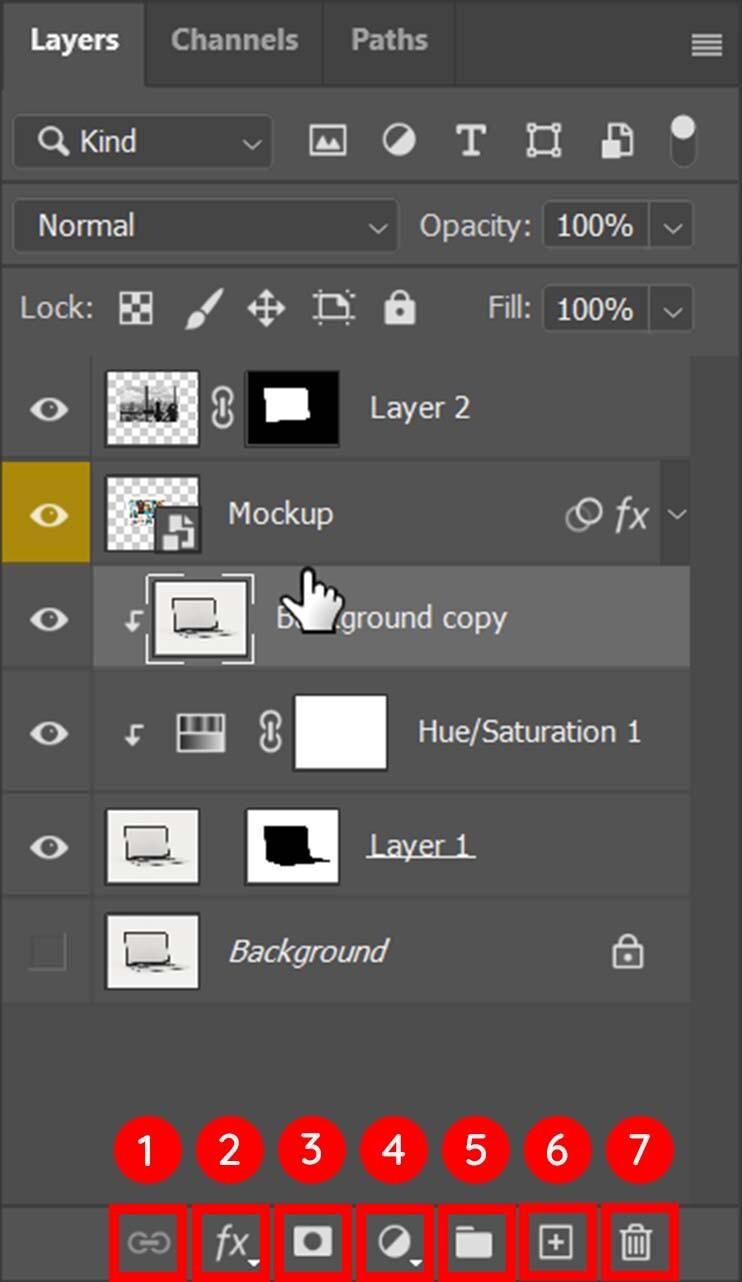Hide Layer 2 with eye icon
The width and height of the screenshot is (742, 1282).
[48, 408]
